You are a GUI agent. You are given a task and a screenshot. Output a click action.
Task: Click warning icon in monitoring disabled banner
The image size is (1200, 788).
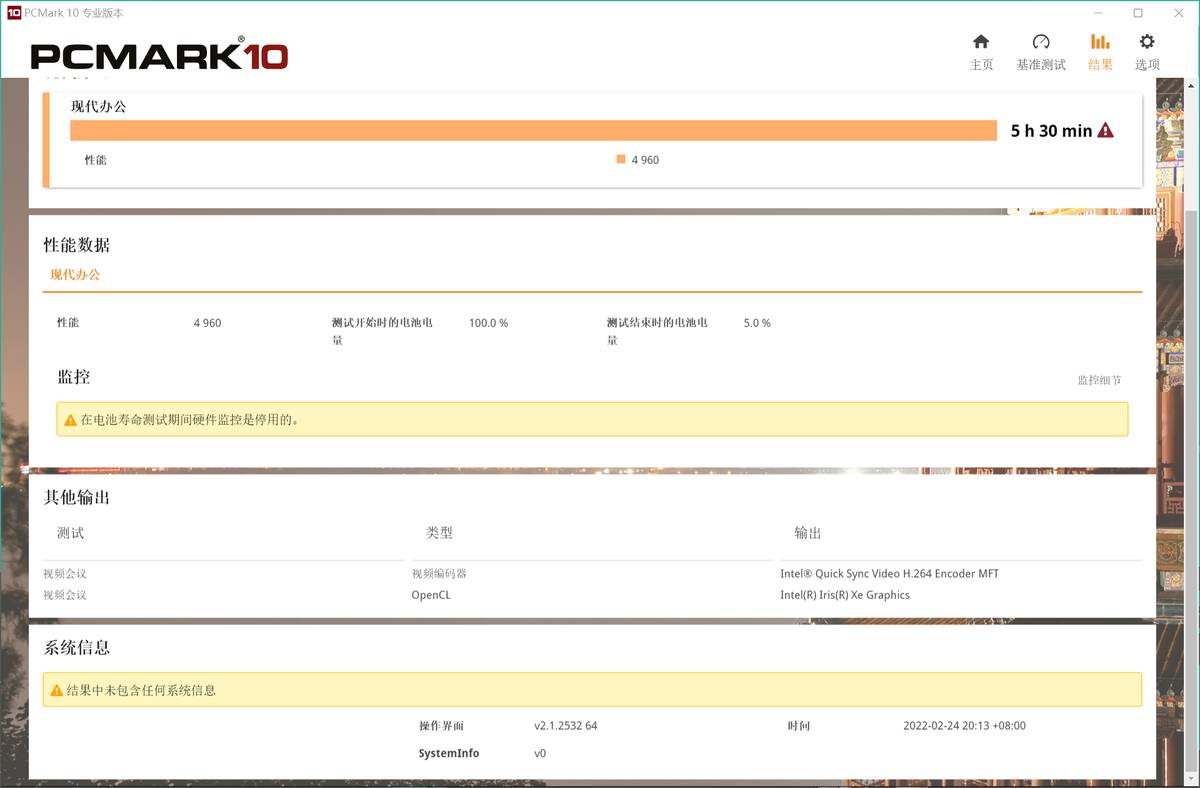tap(68, 418)
